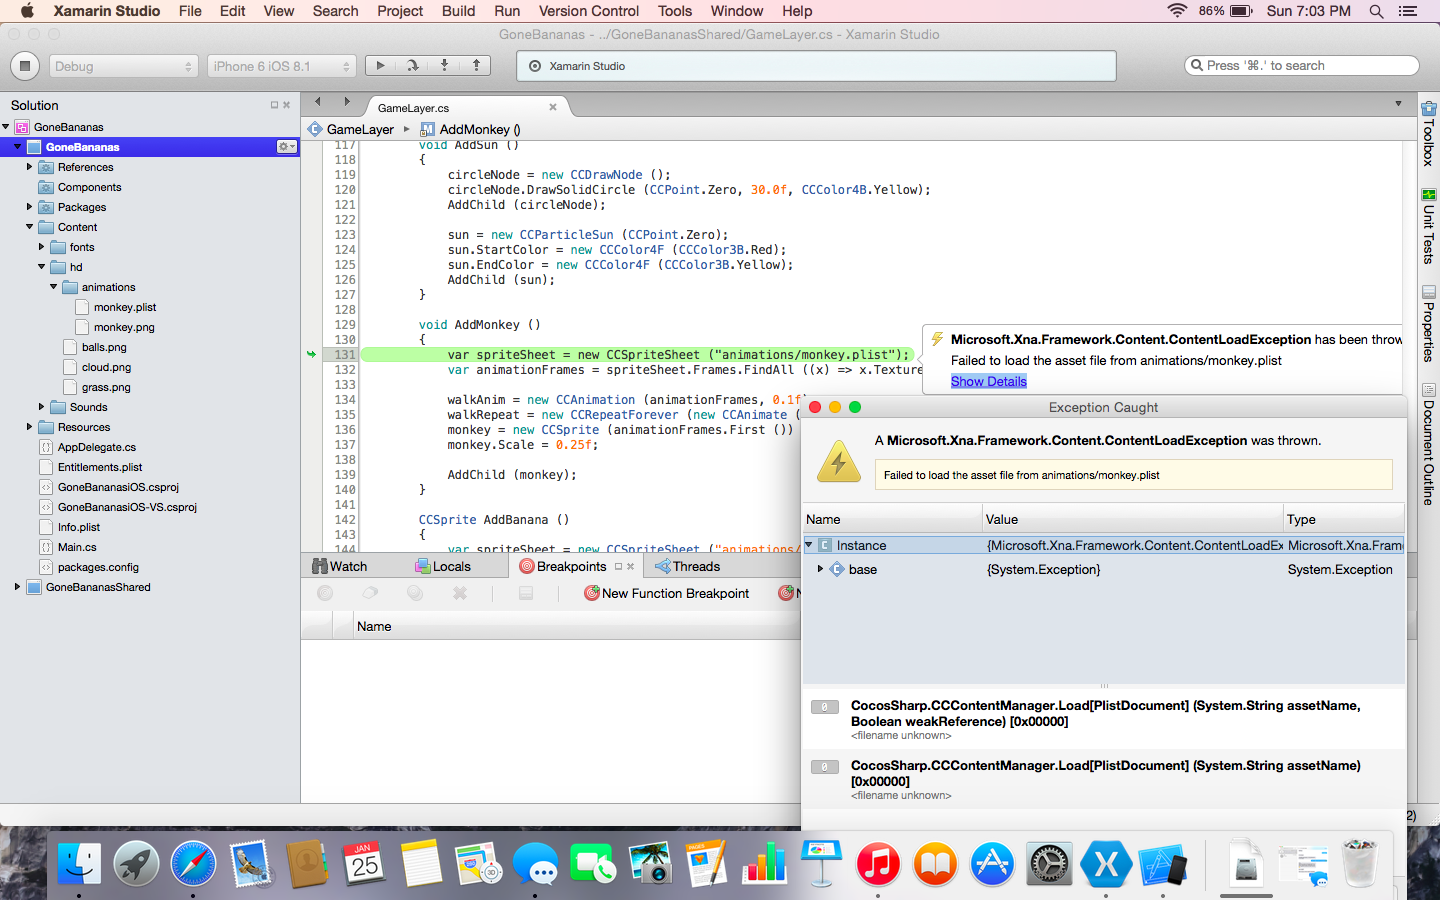Image resolution: width=1440 pixels, height=900 pixels.
Task: Switch to the Locals pad tab
Action: 443,566
